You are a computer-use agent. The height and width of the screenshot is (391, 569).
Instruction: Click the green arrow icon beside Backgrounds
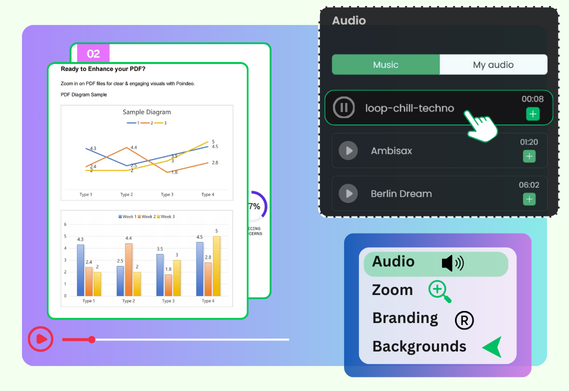pos(493,347)
